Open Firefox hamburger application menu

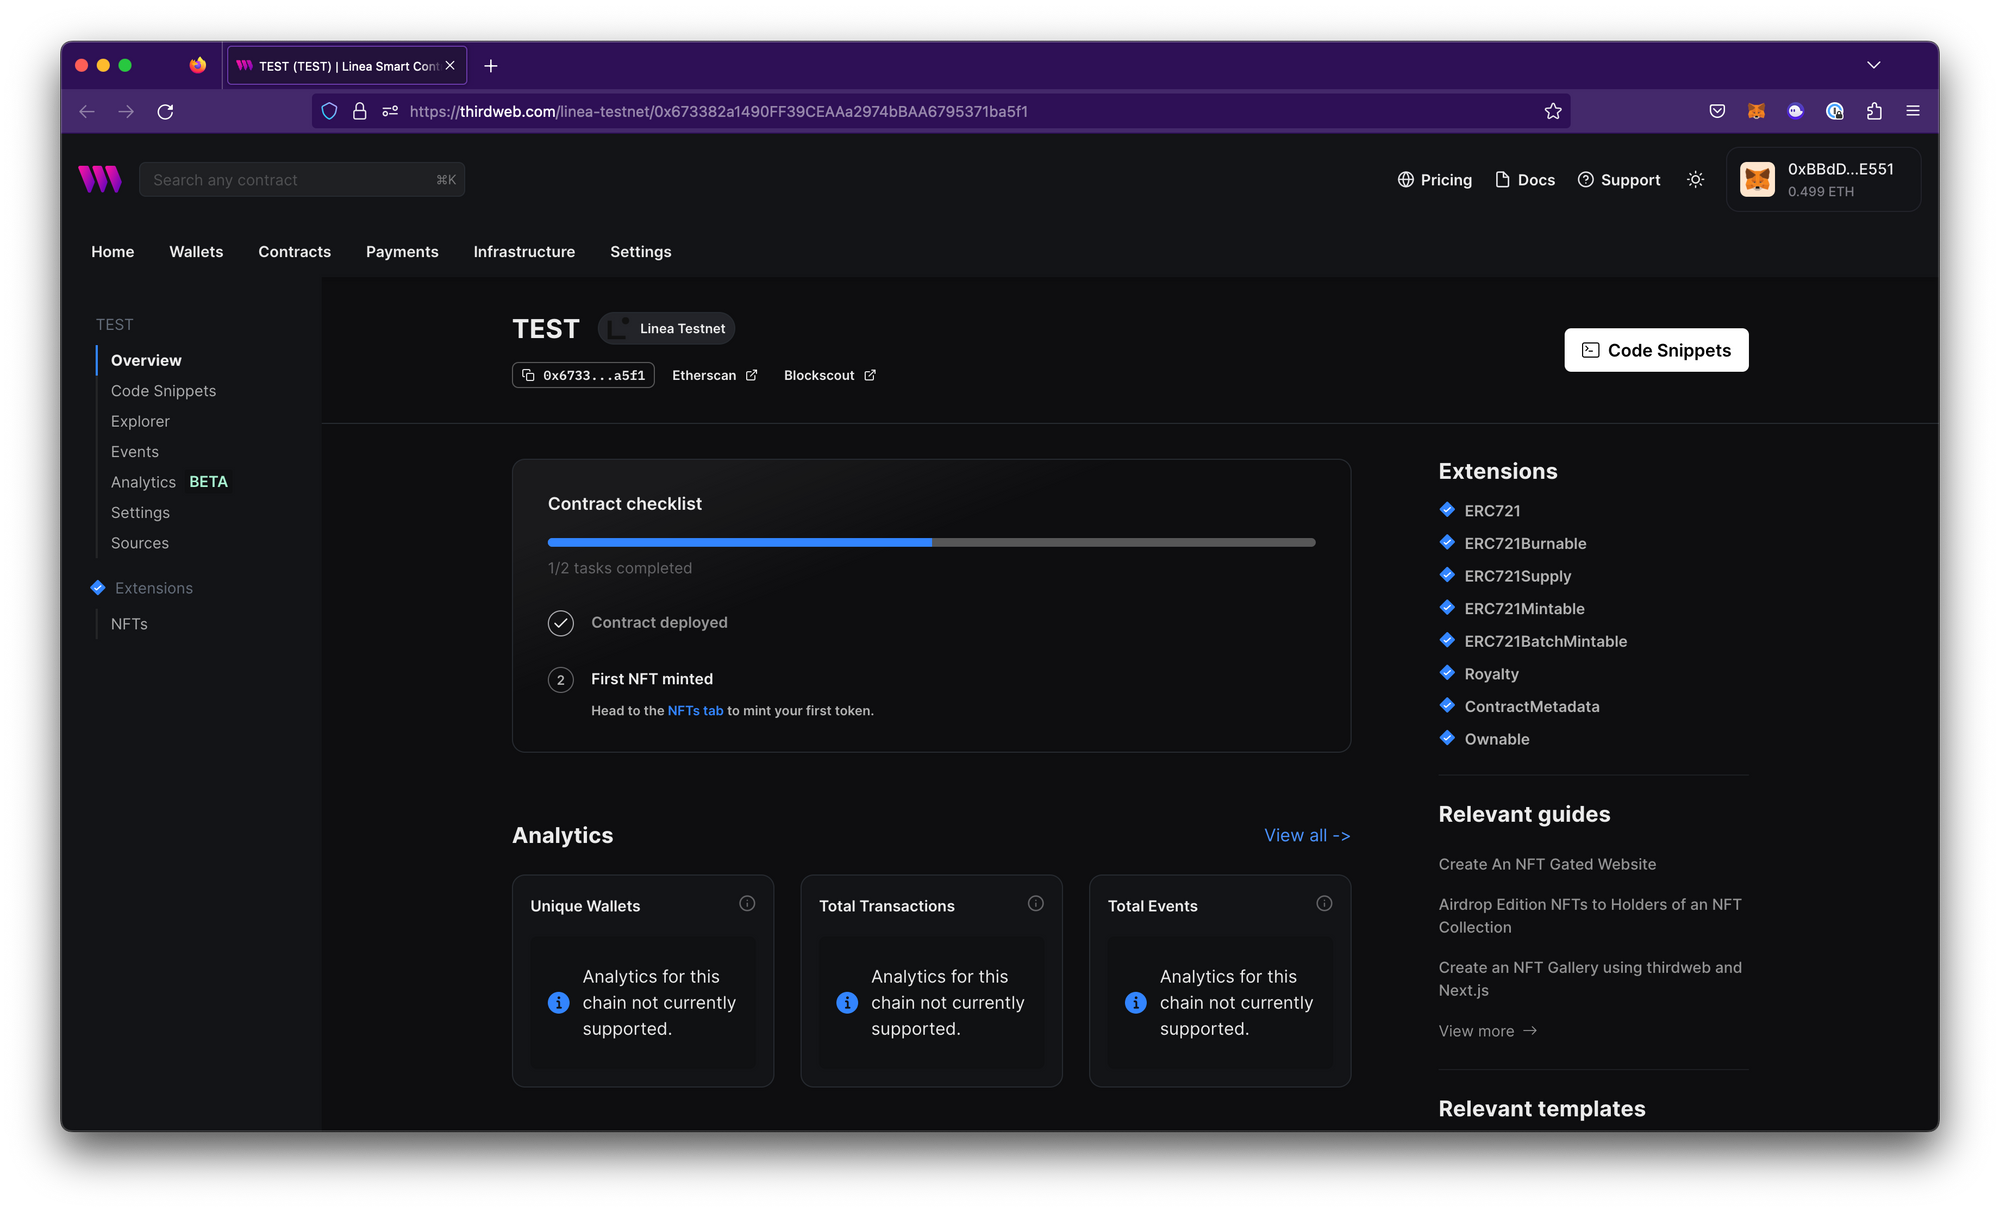(1913, 111)
